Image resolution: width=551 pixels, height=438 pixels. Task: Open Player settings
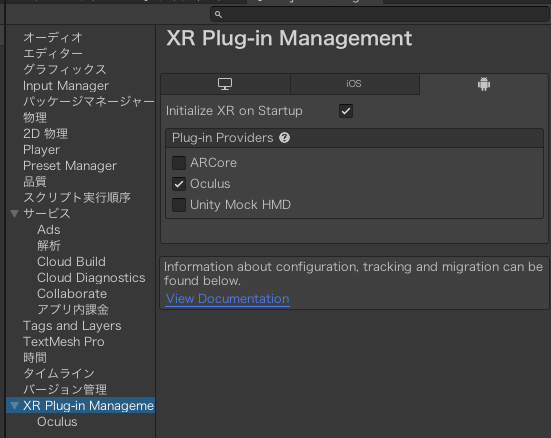click(41, 150)
